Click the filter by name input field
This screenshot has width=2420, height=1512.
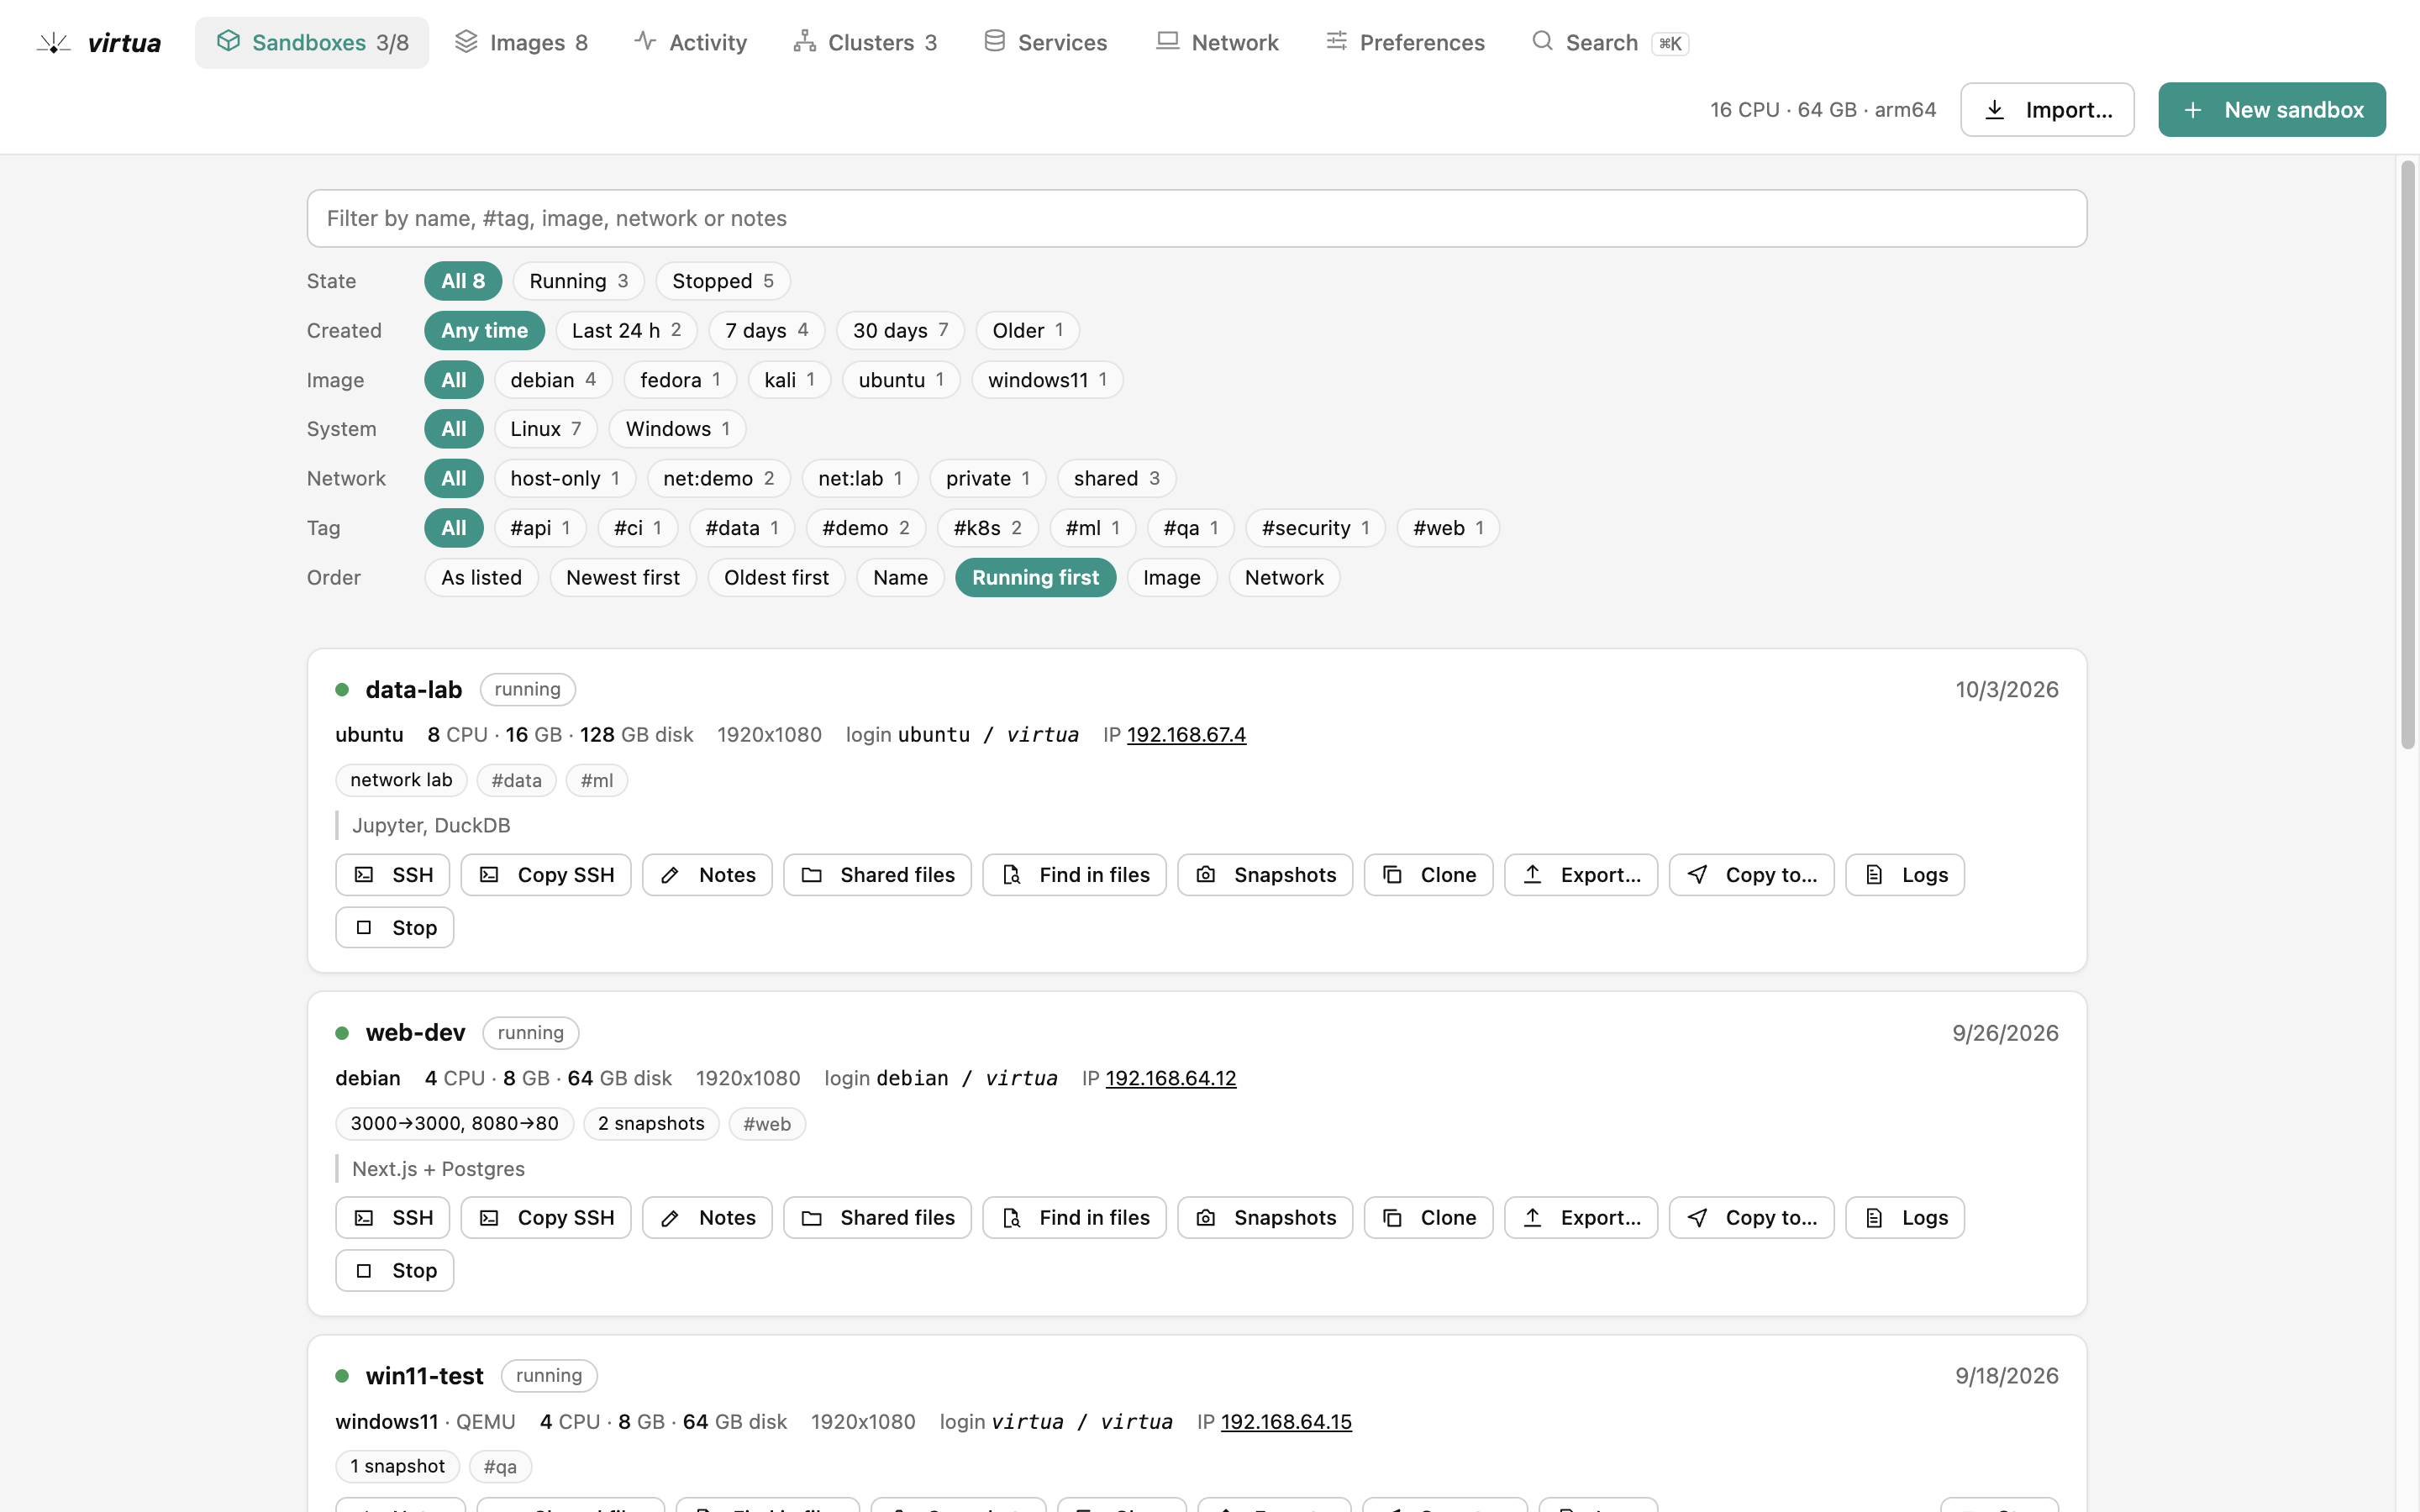(x=1196, y=219)
